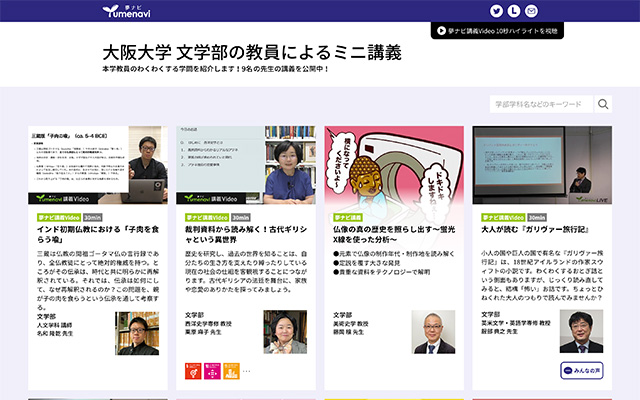The width and height of the screenshot is (640, 400).
Task: Click 文学部 label on ガリヴァー旅行記 card
Action: click(x=491, y=314)
